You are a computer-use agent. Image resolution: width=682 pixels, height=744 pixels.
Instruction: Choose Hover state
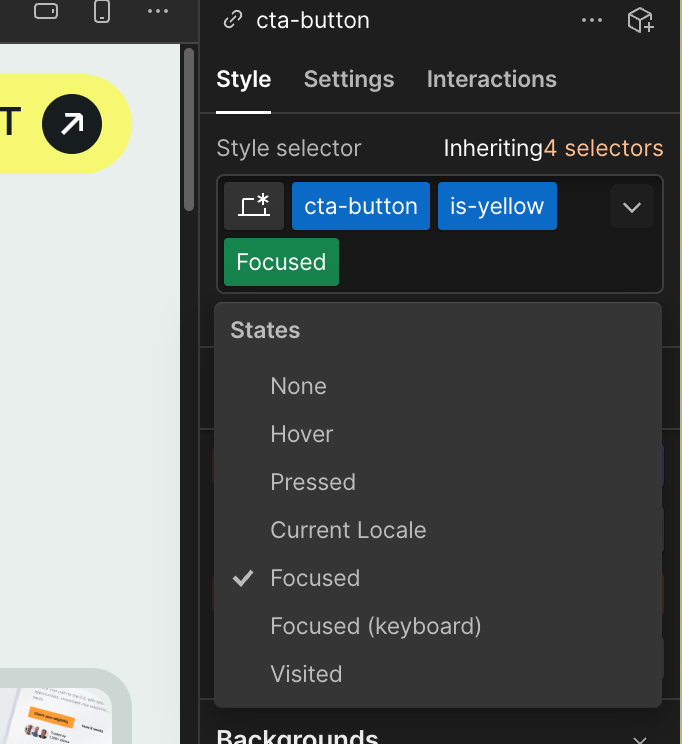438,434
